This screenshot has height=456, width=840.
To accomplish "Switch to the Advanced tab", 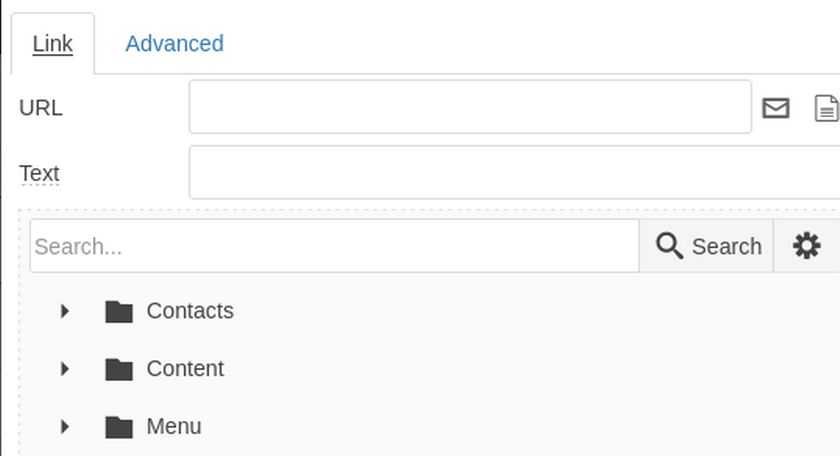I will pos(175,43).
